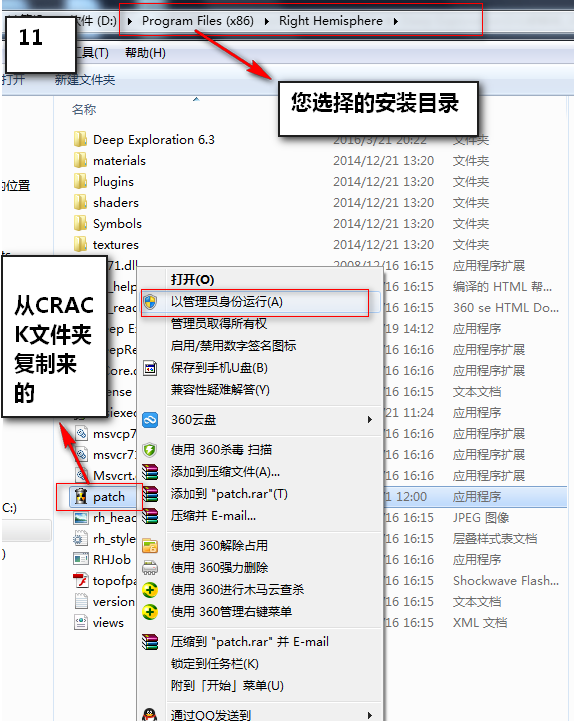
Task: Open the 帮助(H) menu
Action: [x=145, y=53]
